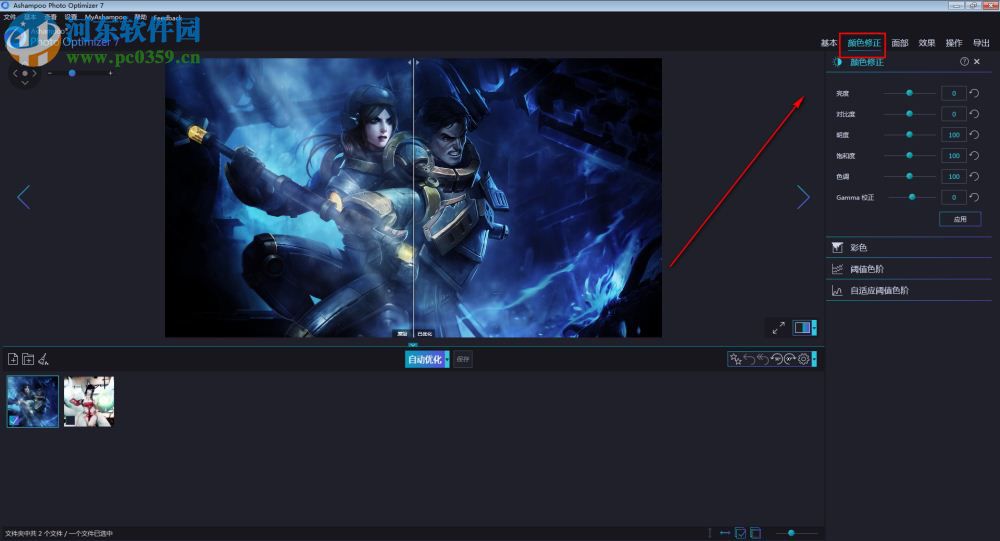Open the Feedback menu
The height and width of the screenshot is (541, 1000).
(x=168, y=18)
